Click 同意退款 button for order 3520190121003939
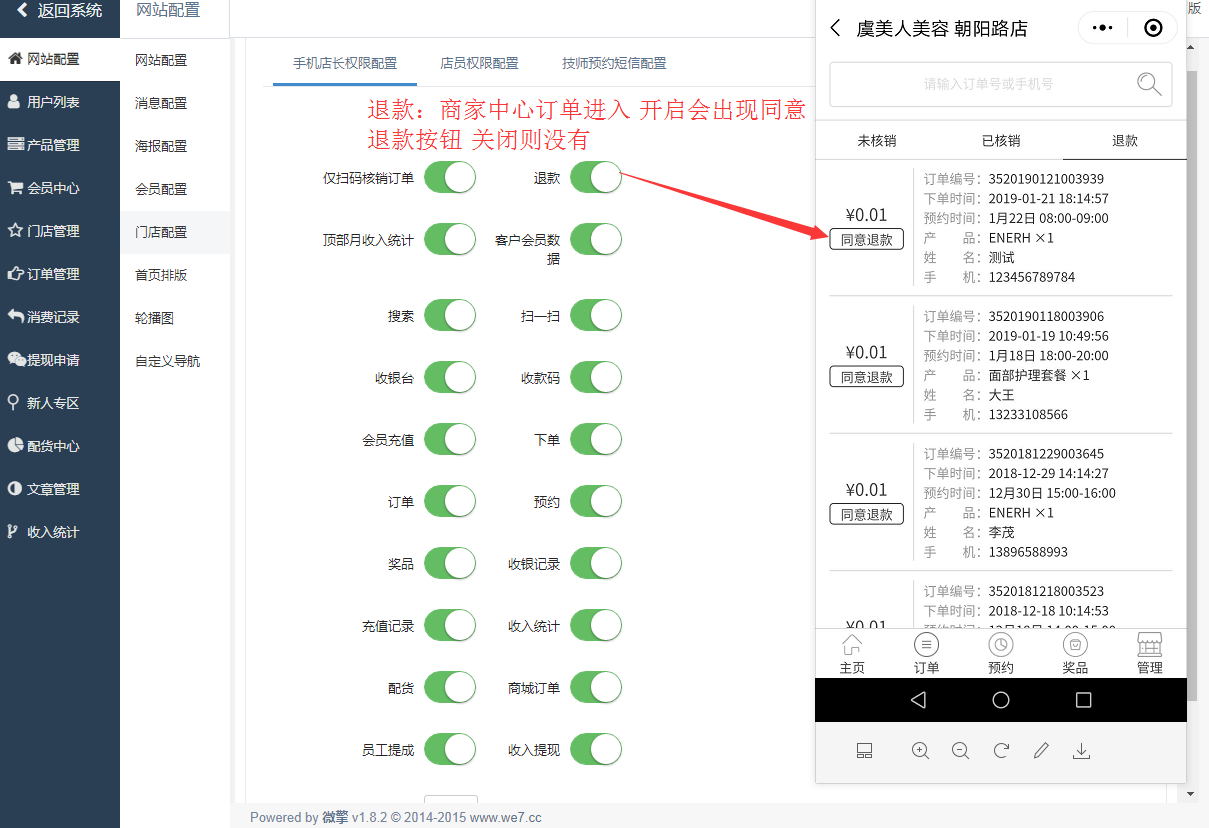Image resolution: width=1209 pixels, height=828 pixels. 867,239
